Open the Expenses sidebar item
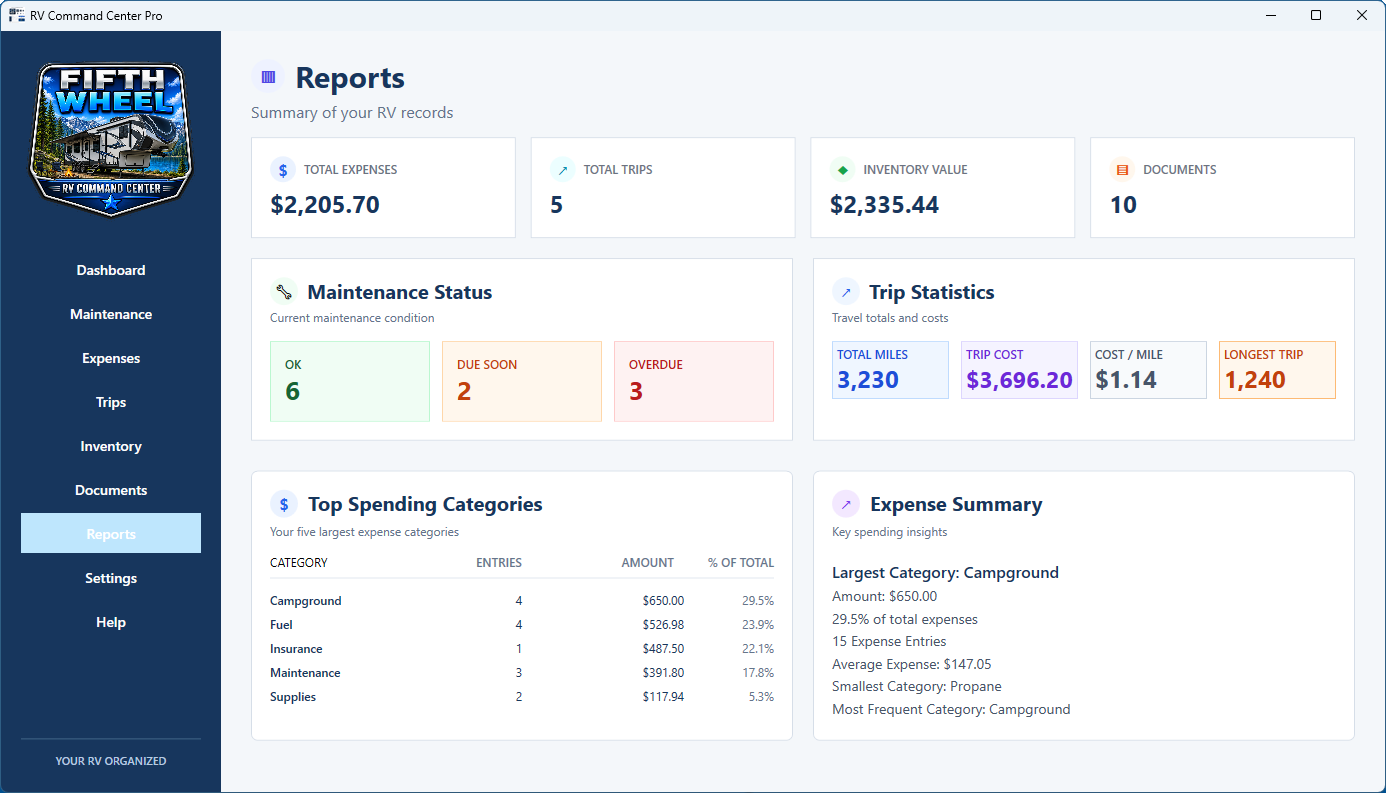This screenshot has height=793, width=1386. tap(111, 358)
